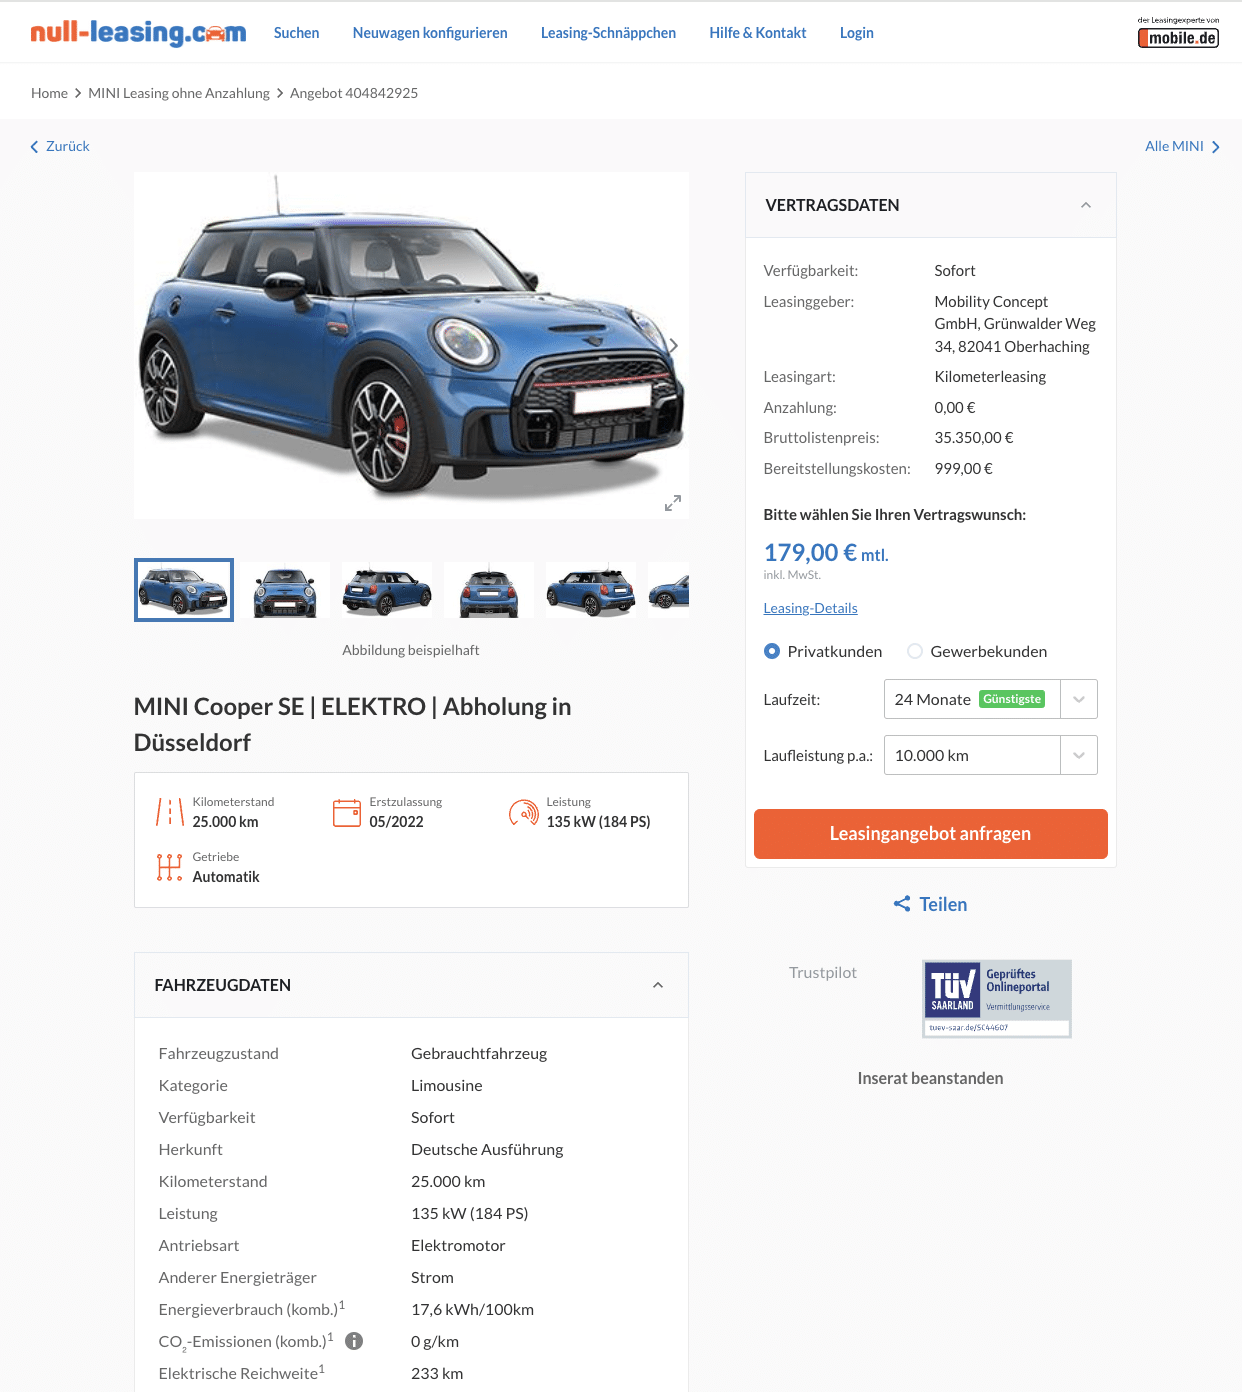Open the Laufzeit 24 Monate dropdown
The image size is (1242, 1392).
click(x=990, y=699)
